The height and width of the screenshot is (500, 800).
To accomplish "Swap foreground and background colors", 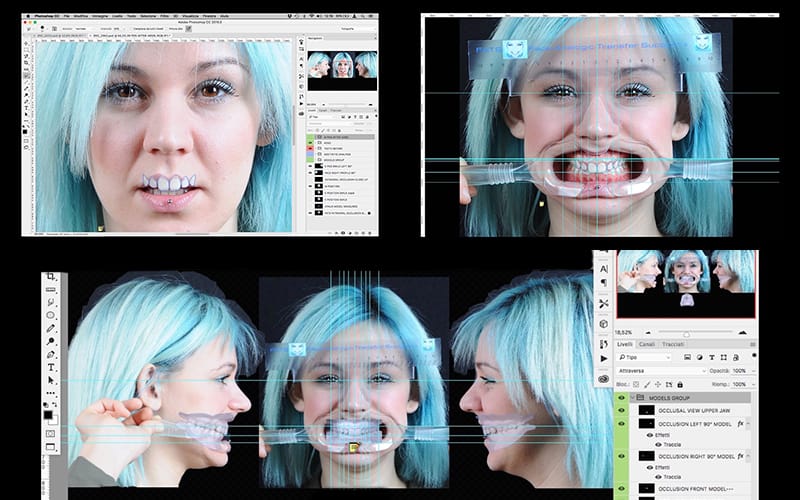I will coord(54,403).
